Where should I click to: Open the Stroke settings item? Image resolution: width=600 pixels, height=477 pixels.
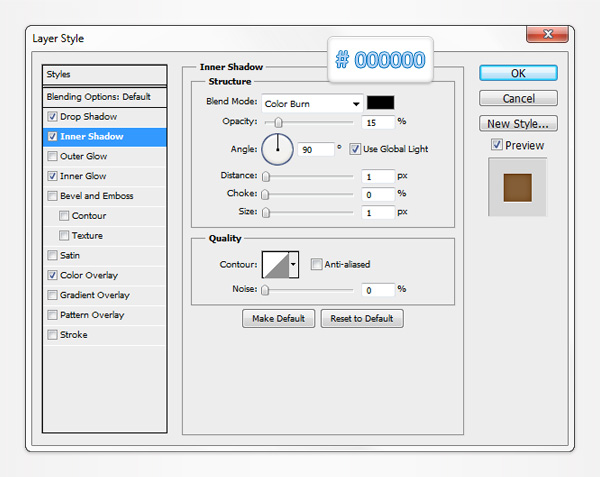[73, 335]
